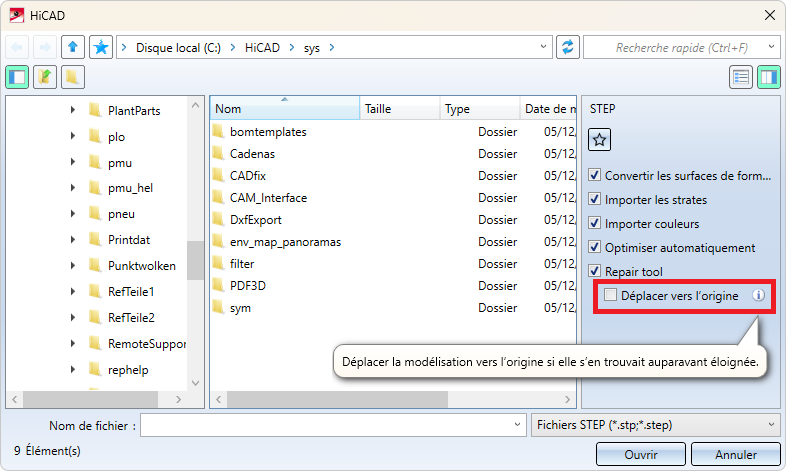Click the Annuler button

(735, 454)
